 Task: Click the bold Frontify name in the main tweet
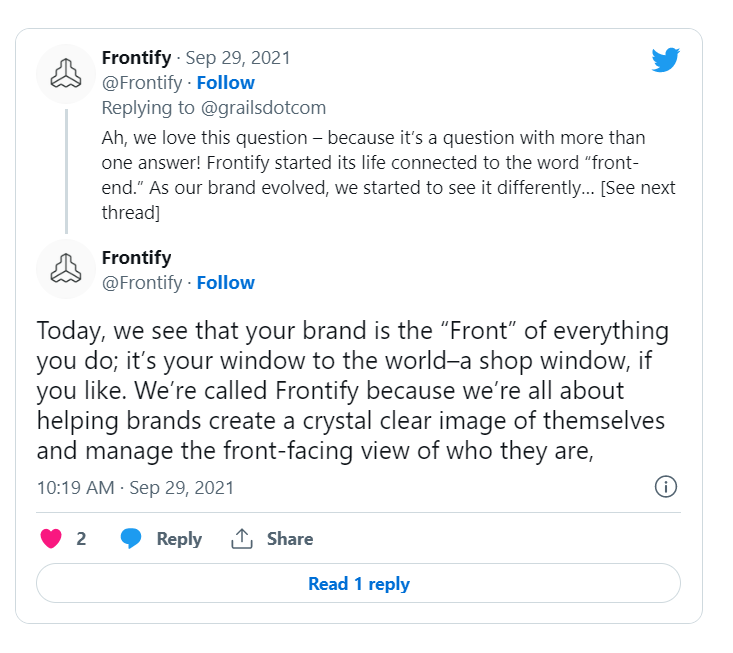136,258
